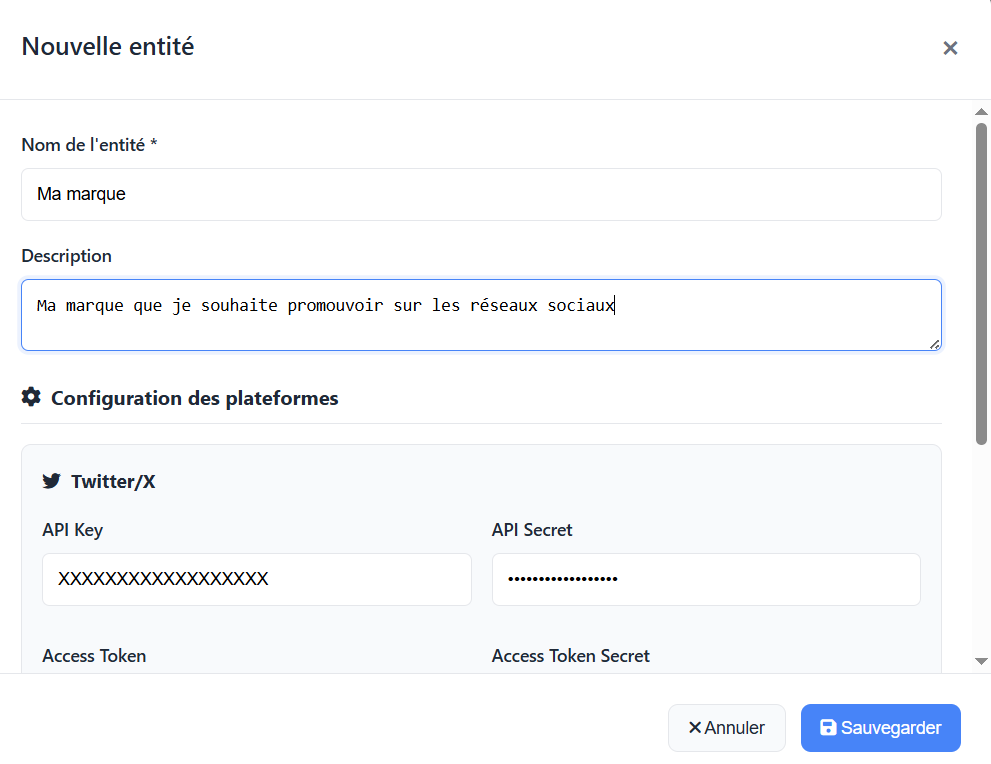Screen dimensions: 991x764
Task: Click the API Secret label
Action: click(532, 530)
